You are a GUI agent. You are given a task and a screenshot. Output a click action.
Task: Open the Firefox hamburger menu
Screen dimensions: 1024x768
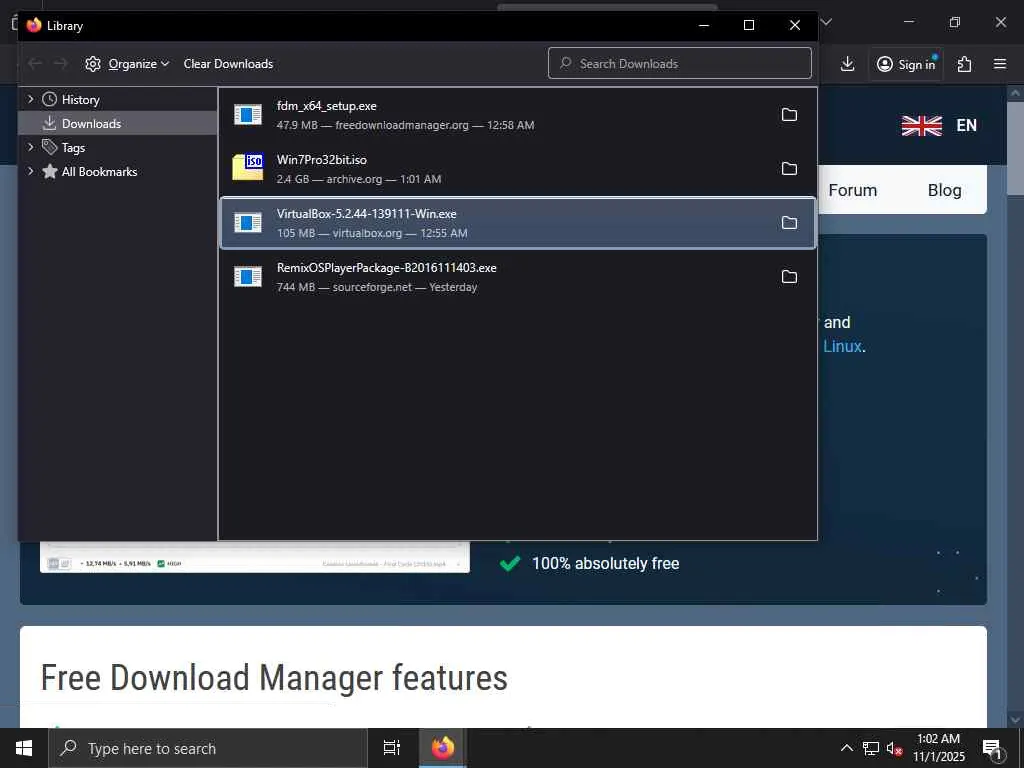pyautogui.click(x=1000, y=64)
